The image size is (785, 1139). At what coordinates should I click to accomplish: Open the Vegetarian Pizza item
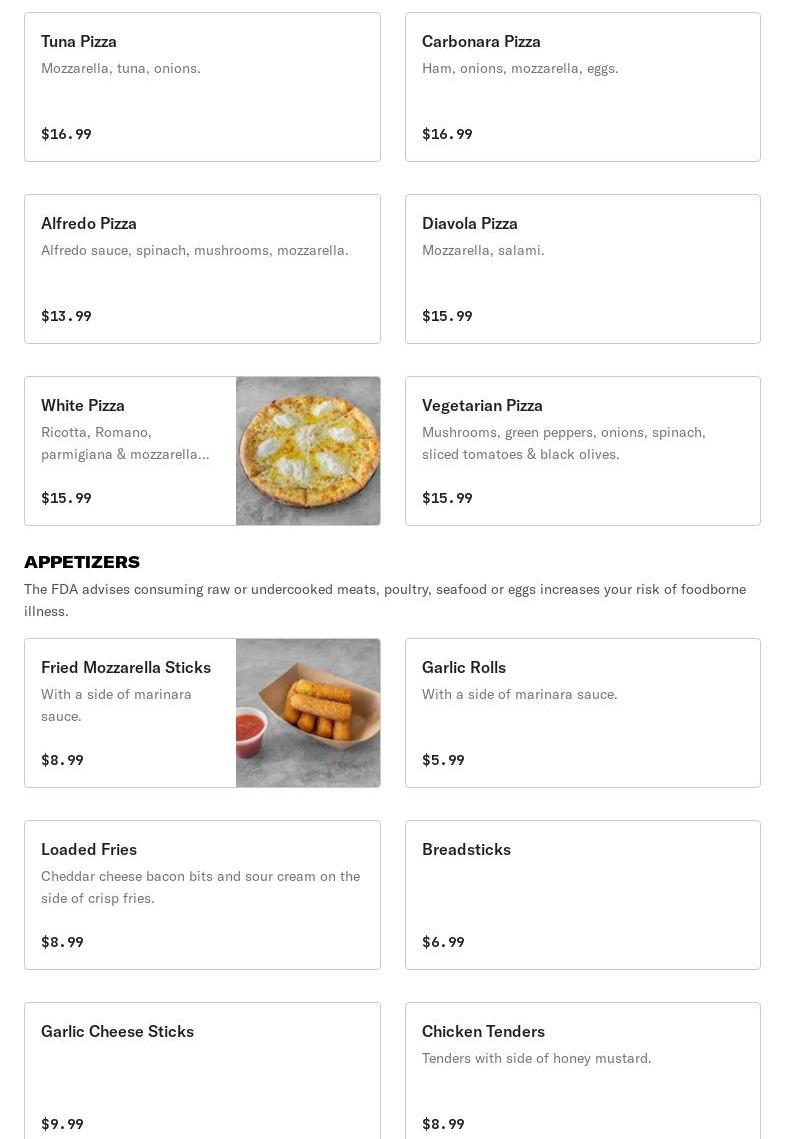[x=582, y=451]
